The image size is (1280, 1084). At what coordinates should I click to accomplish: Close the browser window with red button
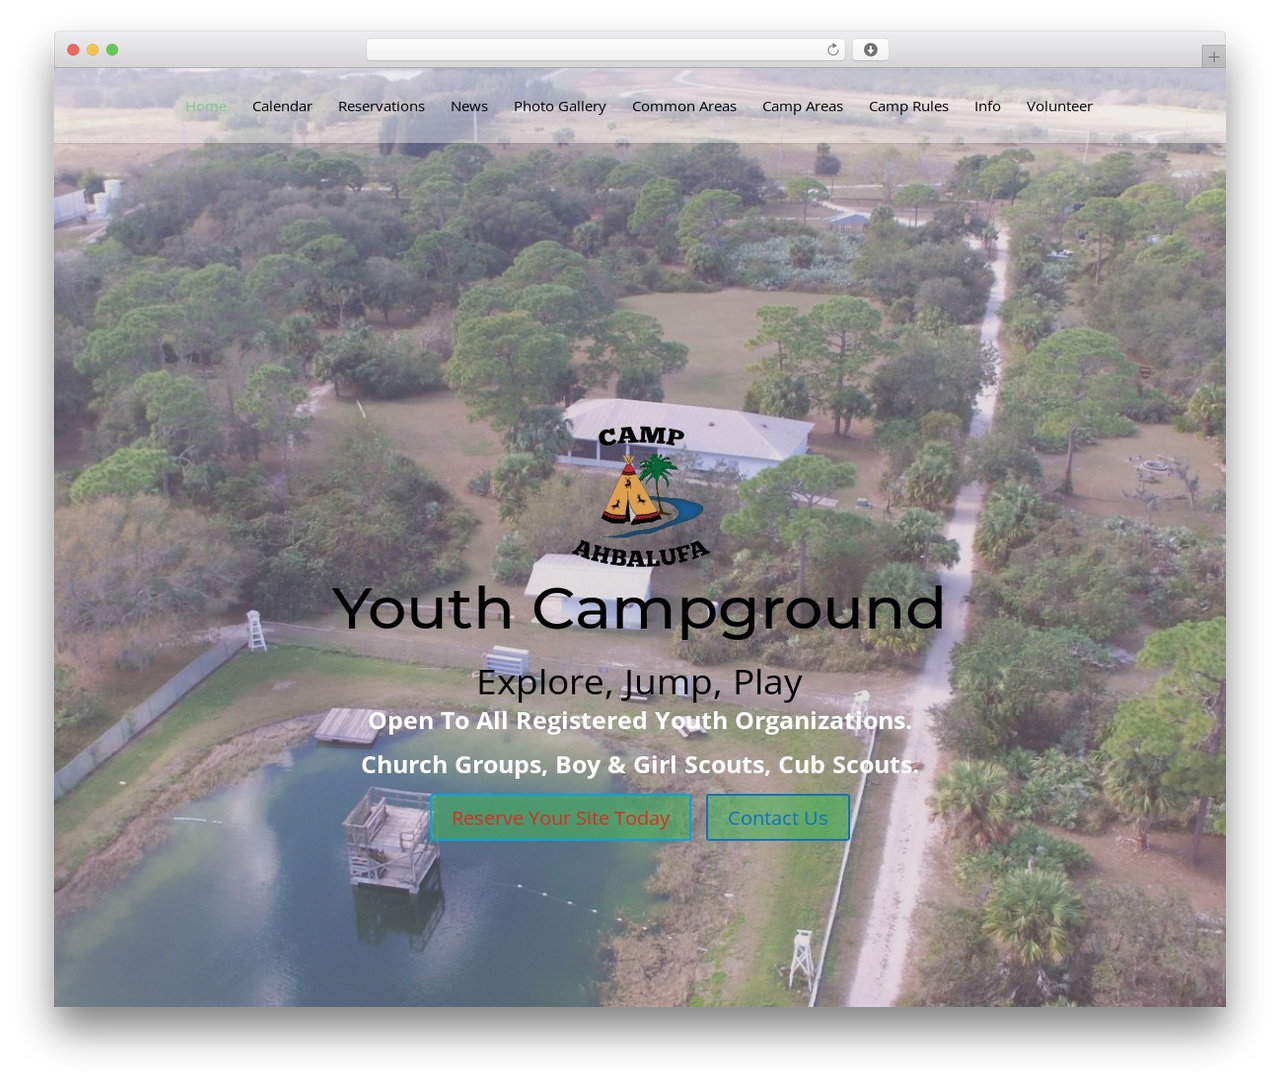point(73,50)
